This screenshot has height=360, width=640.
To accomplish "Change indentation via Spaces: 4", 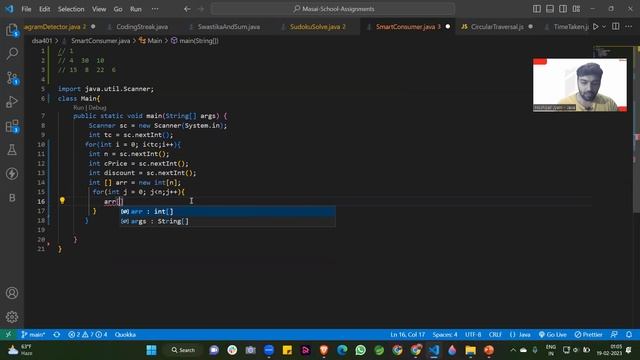I will coord(445,334).
